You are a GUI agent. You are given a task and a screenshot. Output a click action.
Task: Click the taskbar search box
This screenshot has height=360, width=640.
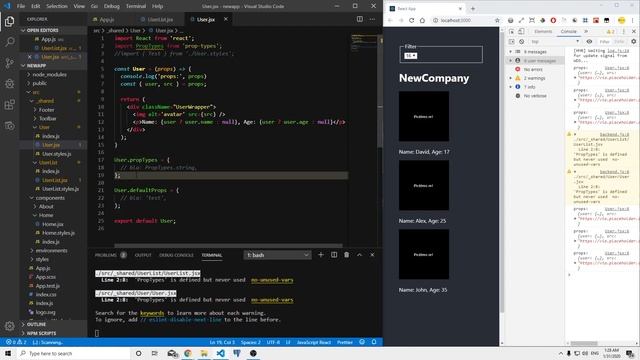(73, 353)
